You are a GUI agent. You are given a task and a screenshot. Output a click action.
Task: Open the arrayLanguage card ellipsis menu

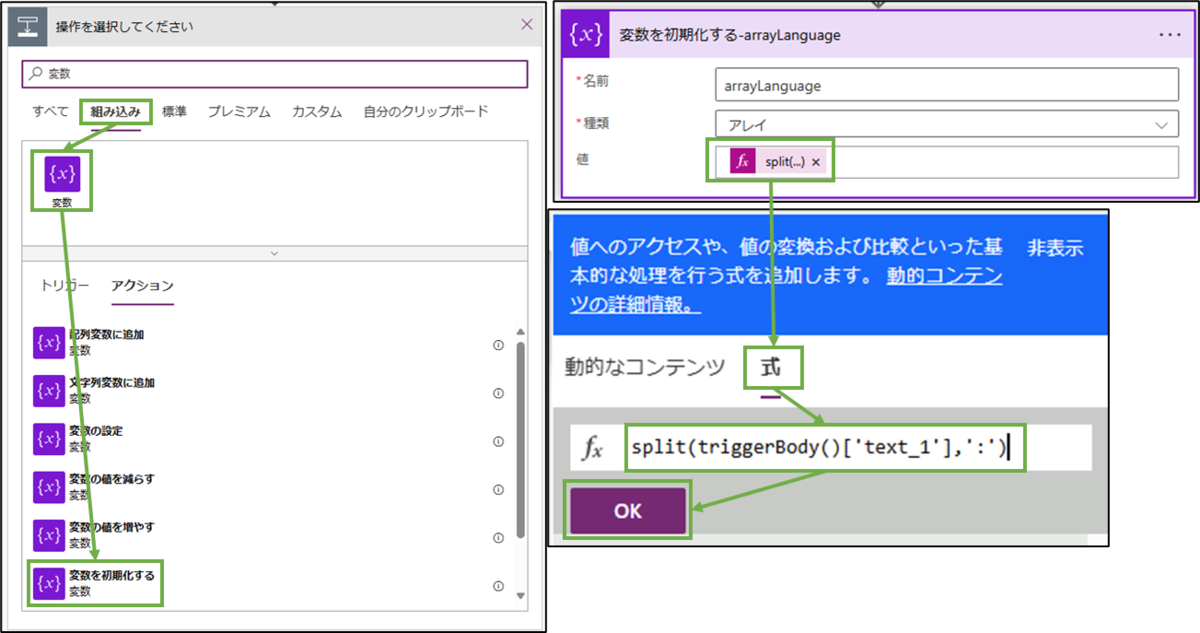click(1170, 35)
